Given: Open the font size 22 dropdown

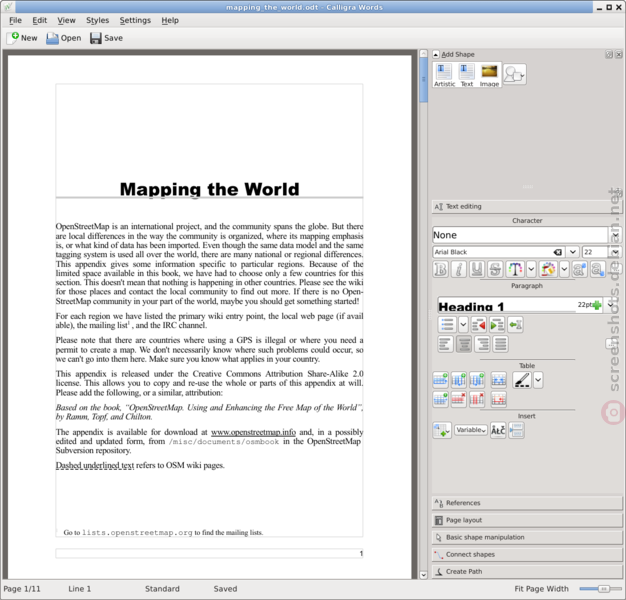Looking at the screenshot, I should pos(615,252).
